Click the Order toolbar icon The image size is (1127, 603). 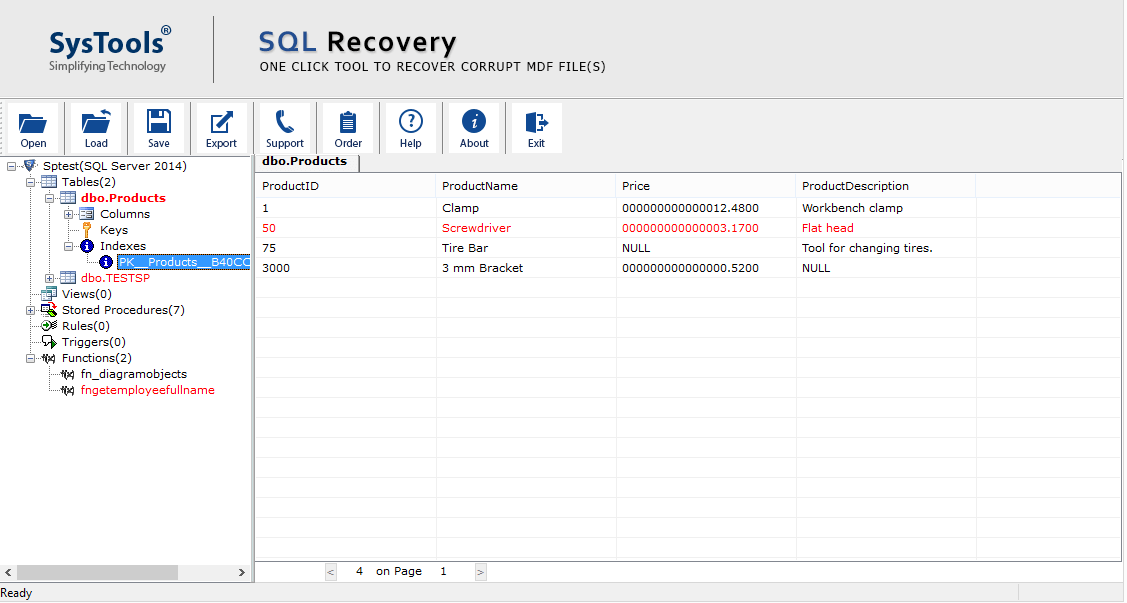click(x=348, y=127)
